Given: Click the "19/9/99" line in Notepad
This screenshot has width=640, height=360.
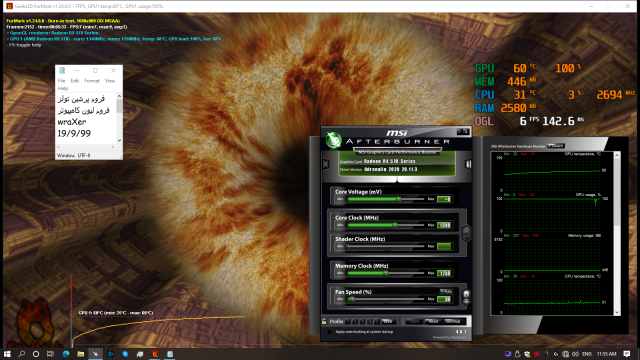Looking at the screenshot, I should coord(74,133).
